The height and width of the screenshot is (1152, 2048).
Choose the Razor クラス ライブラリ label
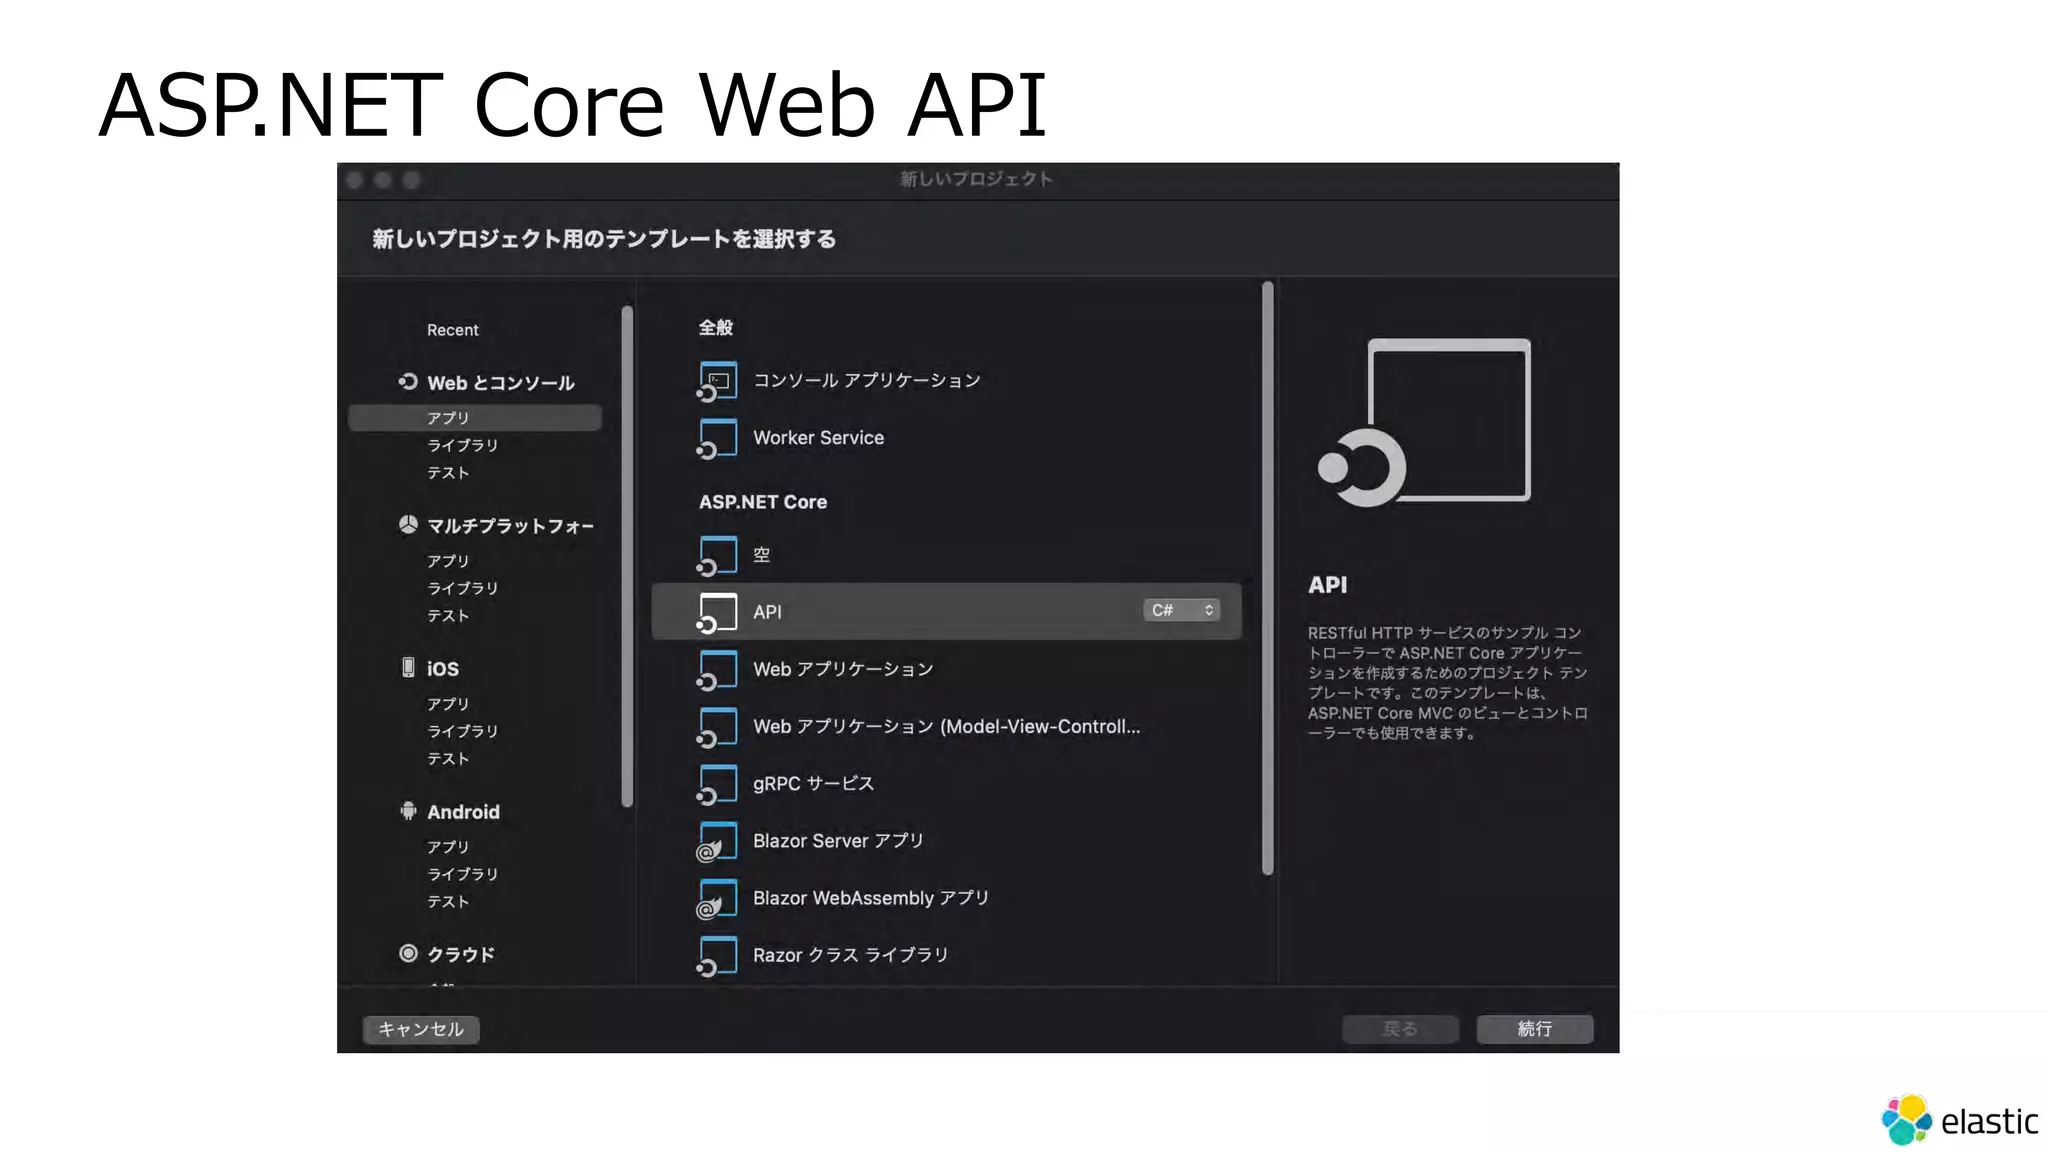(x=850, y=955)
